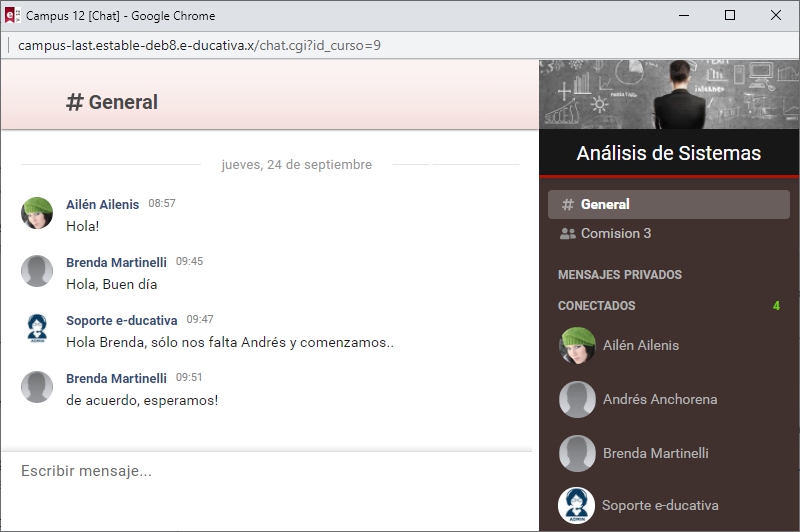This screenshot has width=800, height=532.
Task: Minimize the Chrome chat window
Action: pos(684,15)
